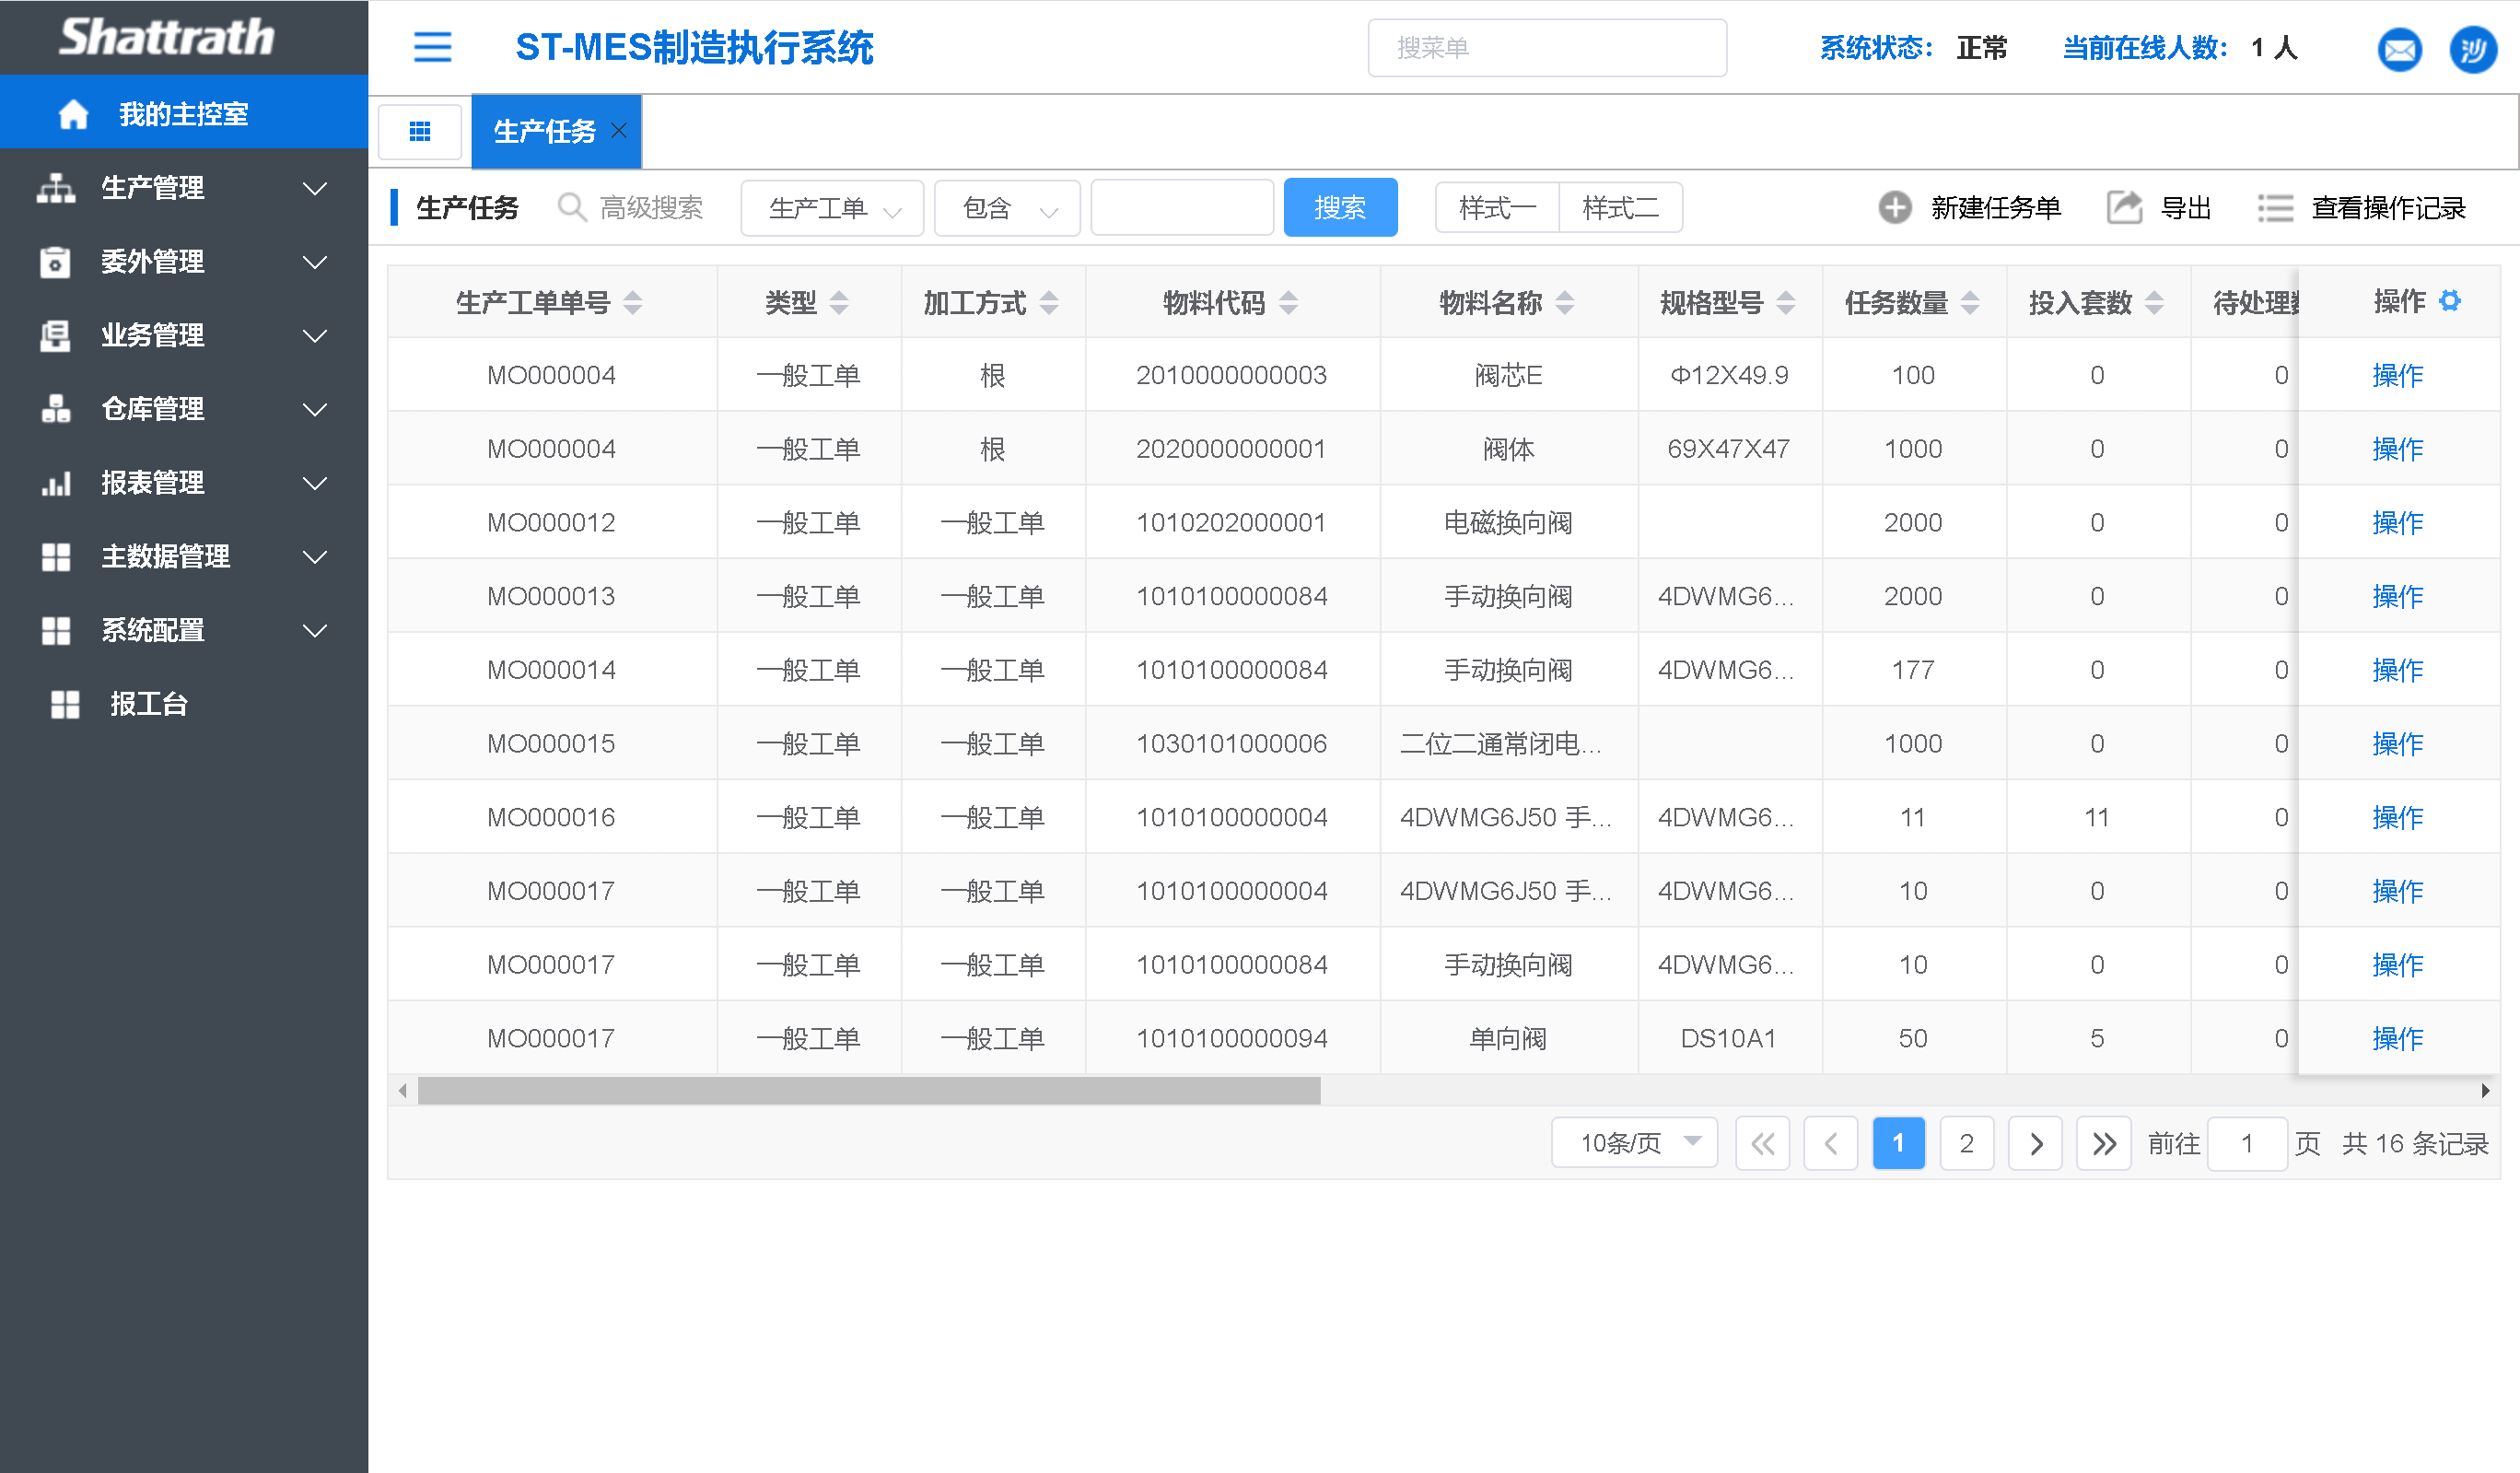Click 操作 link for MO000016 row
2520x1473 pixels.
click(2397, 817)
